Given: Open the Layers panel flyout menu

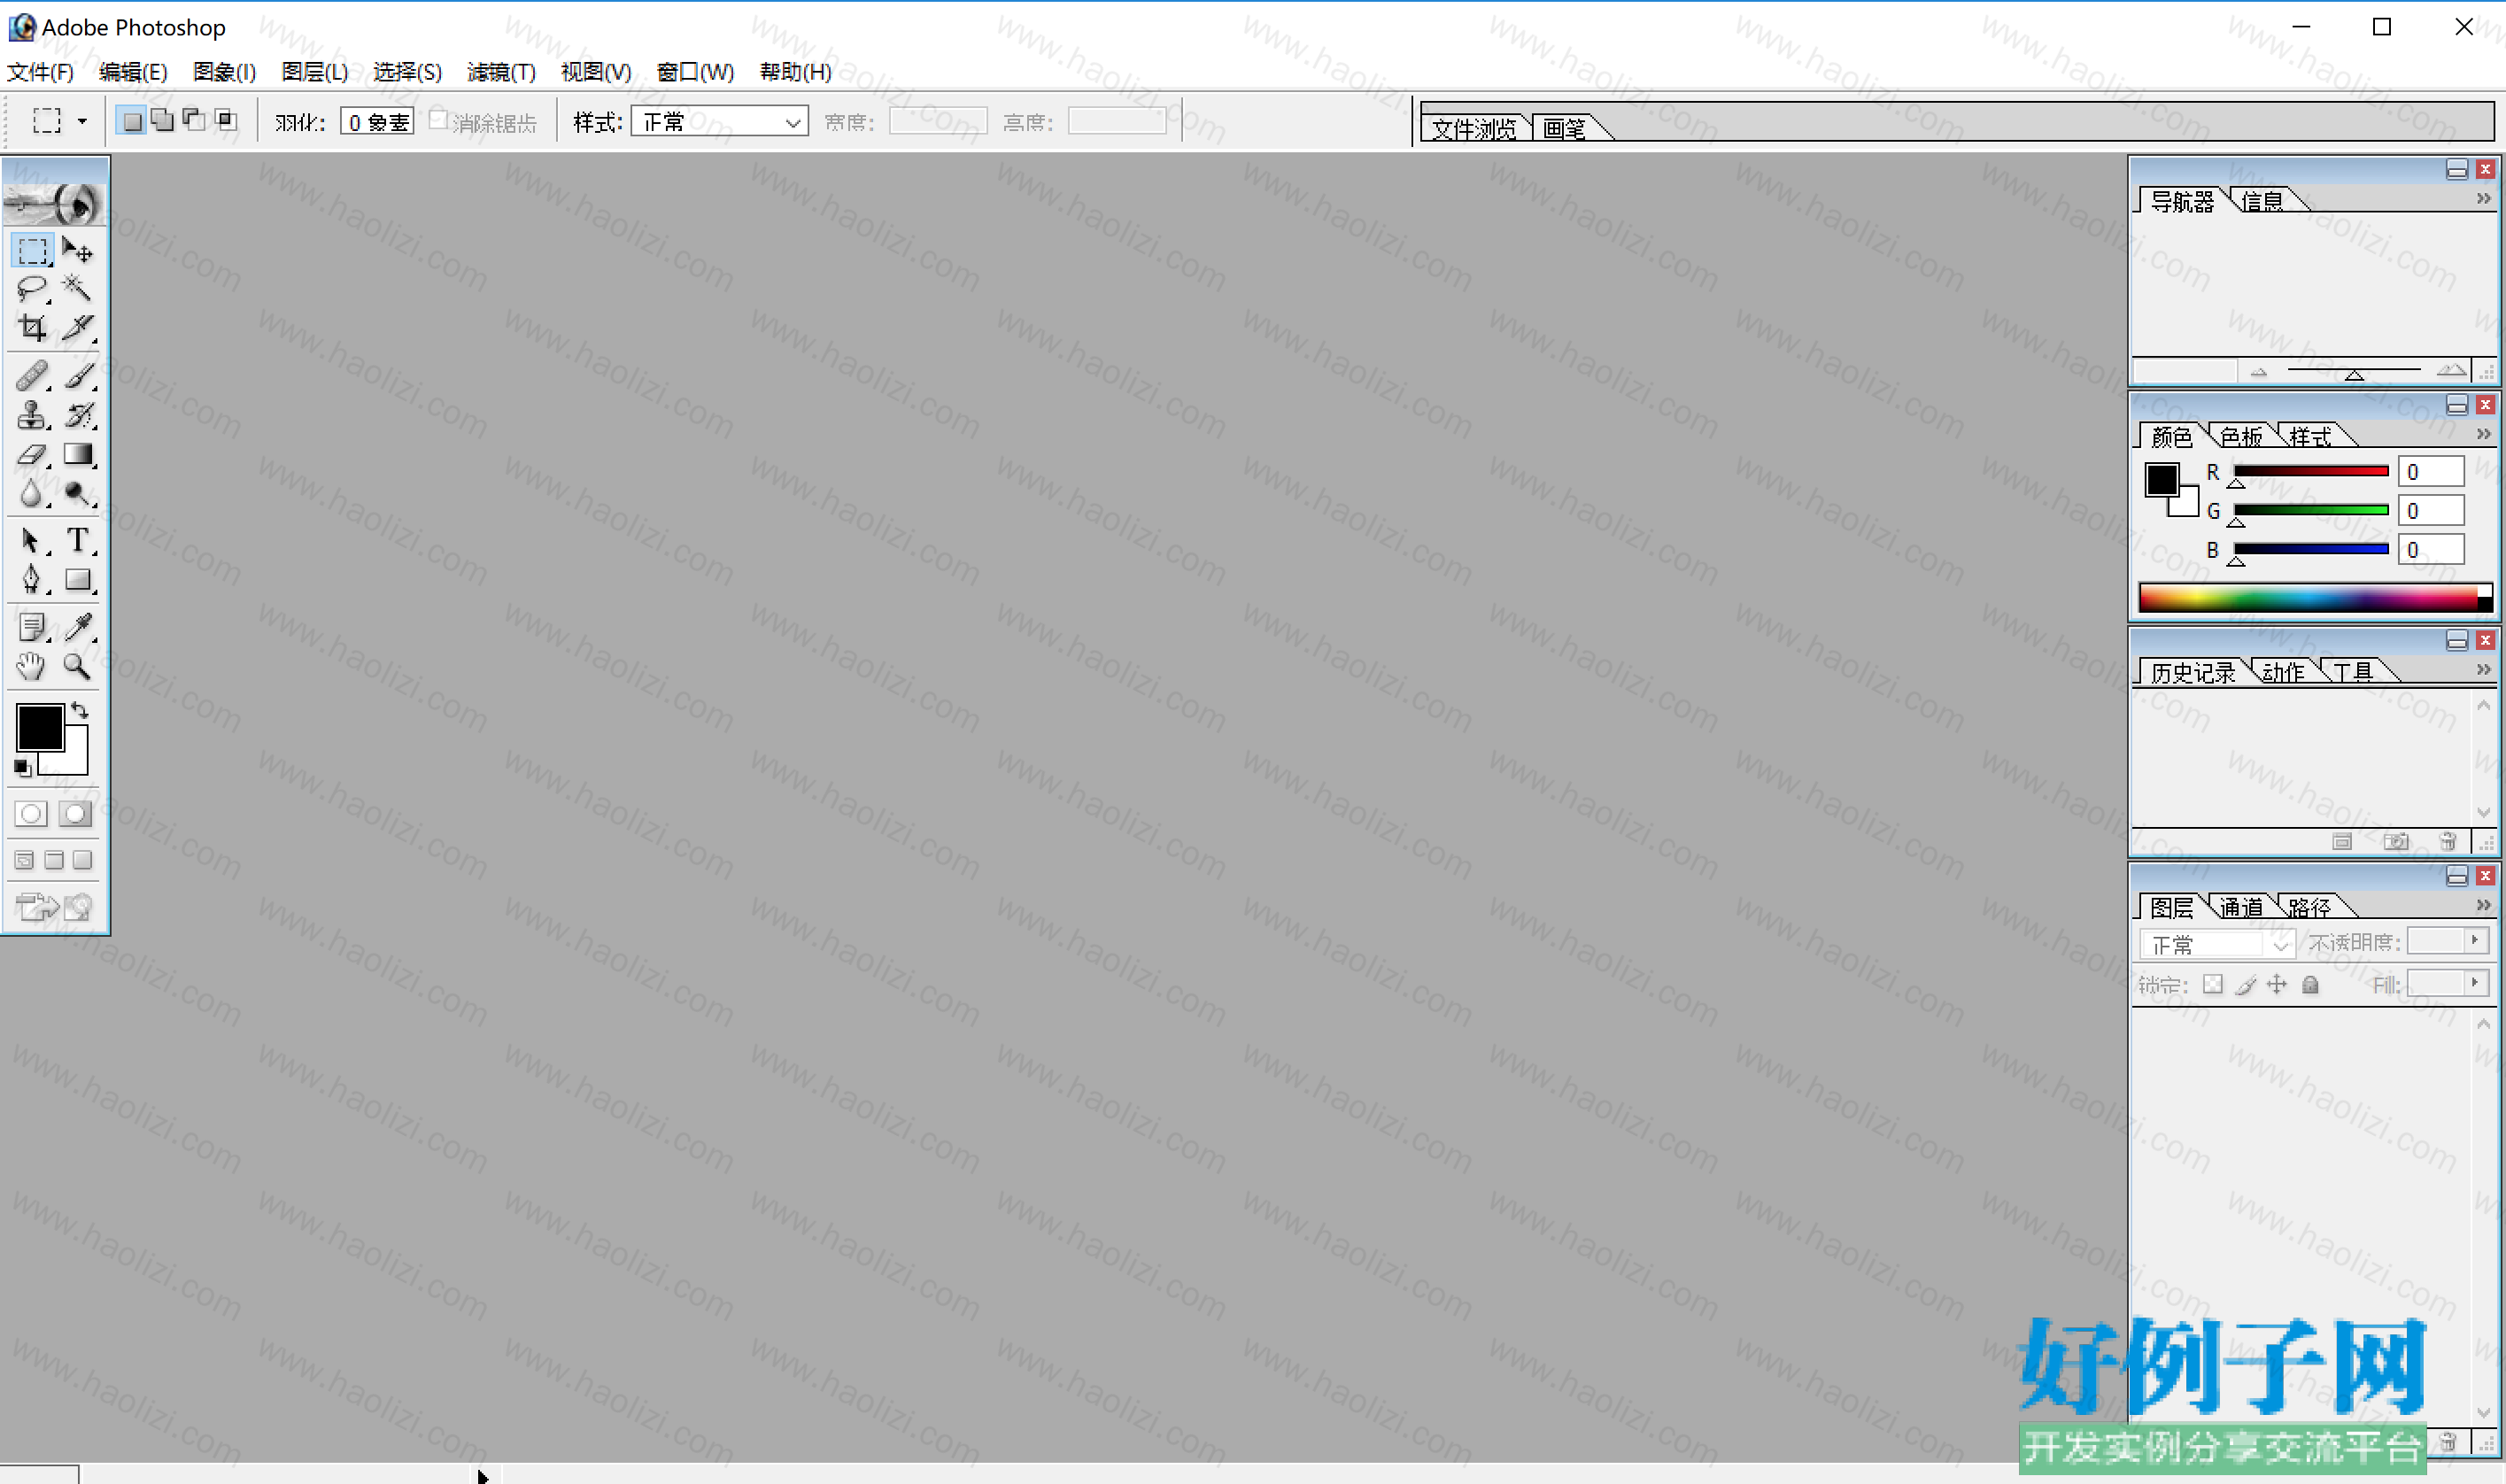Looking at the screenshot, I should pos(2484,905).
